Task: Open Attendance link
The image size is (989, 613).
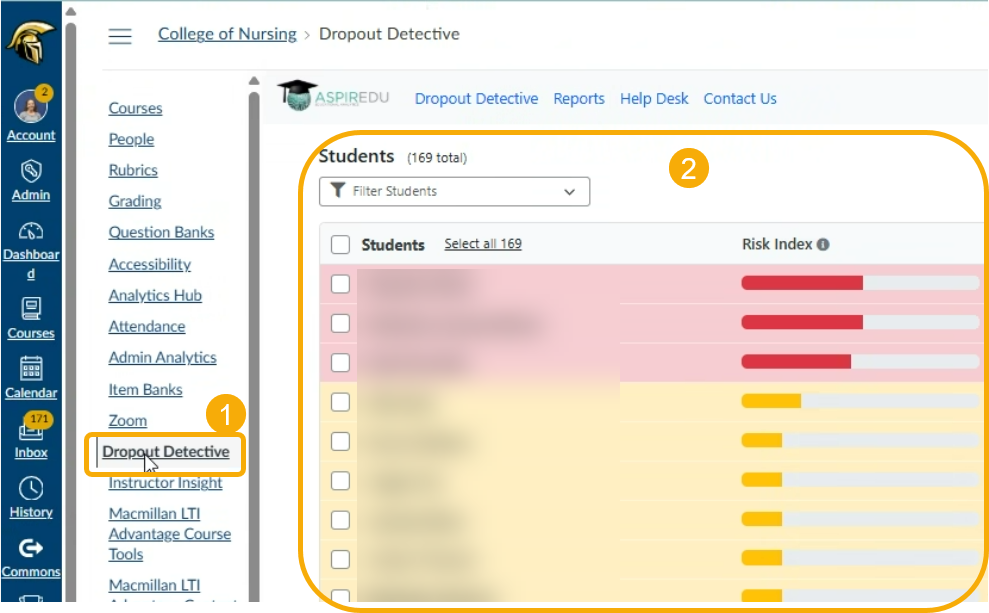Action: [x=147, y=326]
